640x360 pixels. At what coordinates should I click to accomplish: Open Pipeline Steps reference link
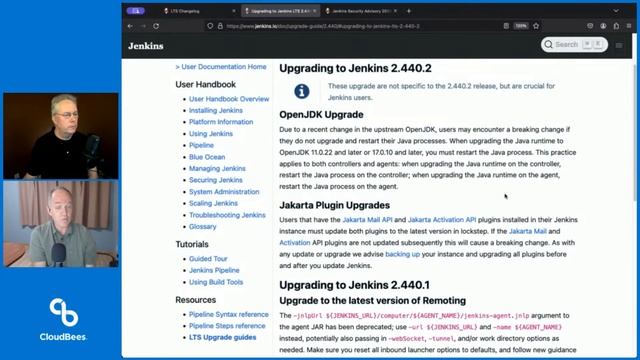click(x=227, y=326)
